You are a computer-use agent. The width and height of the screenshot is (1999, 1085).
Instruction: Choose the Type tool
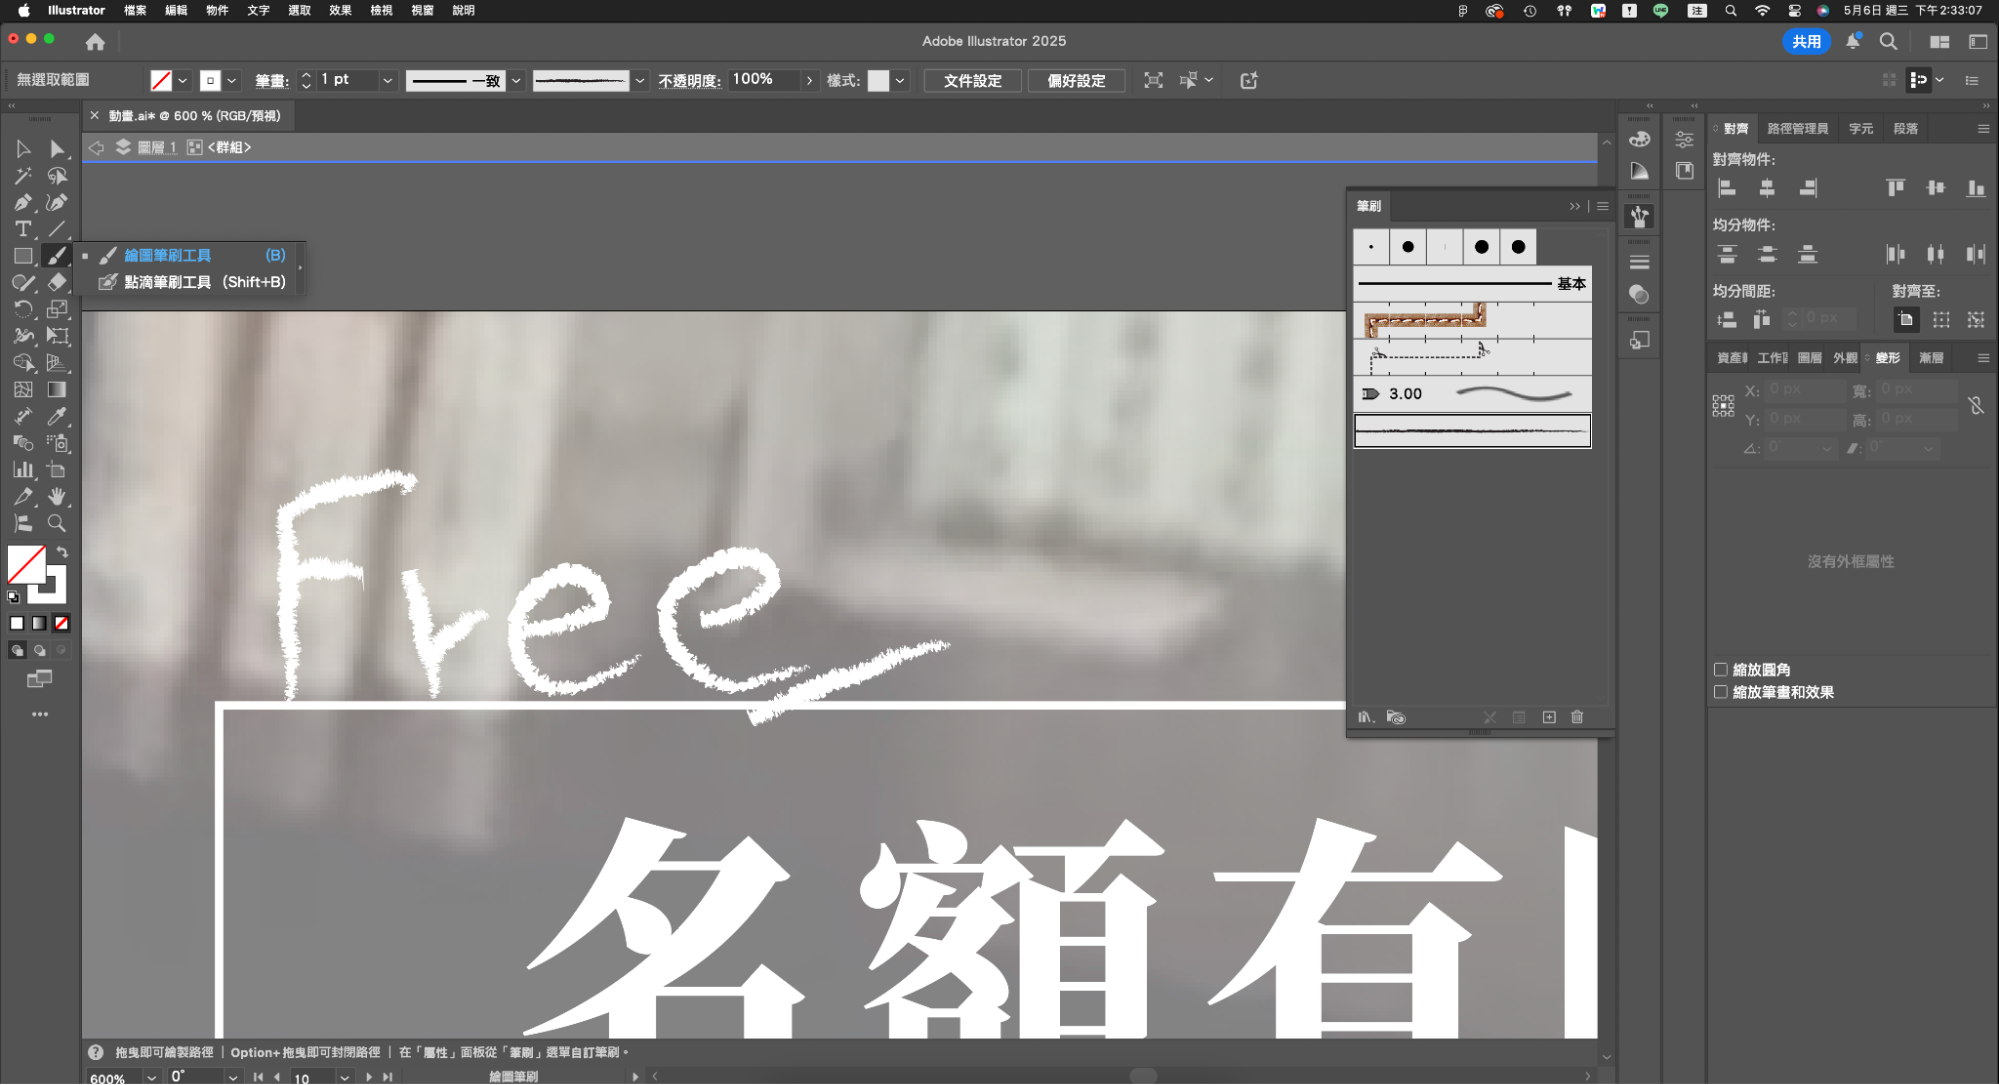pos(23,229)
